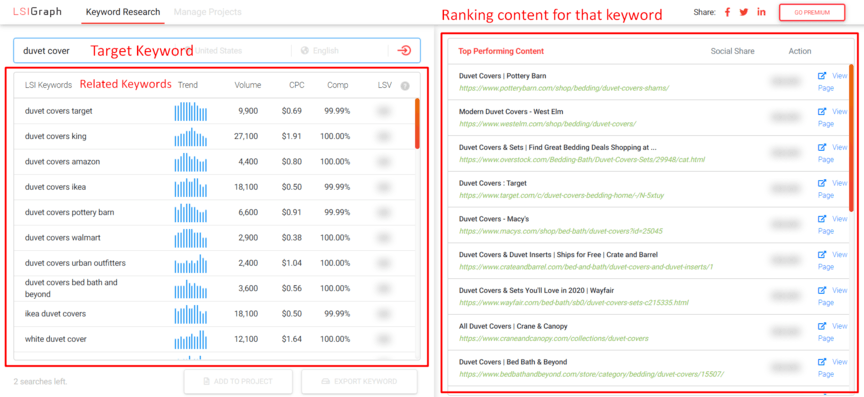This screenshot has width=864, height=397.
Task: Open the Wayfair View Page icon
Action: [822, 291]
